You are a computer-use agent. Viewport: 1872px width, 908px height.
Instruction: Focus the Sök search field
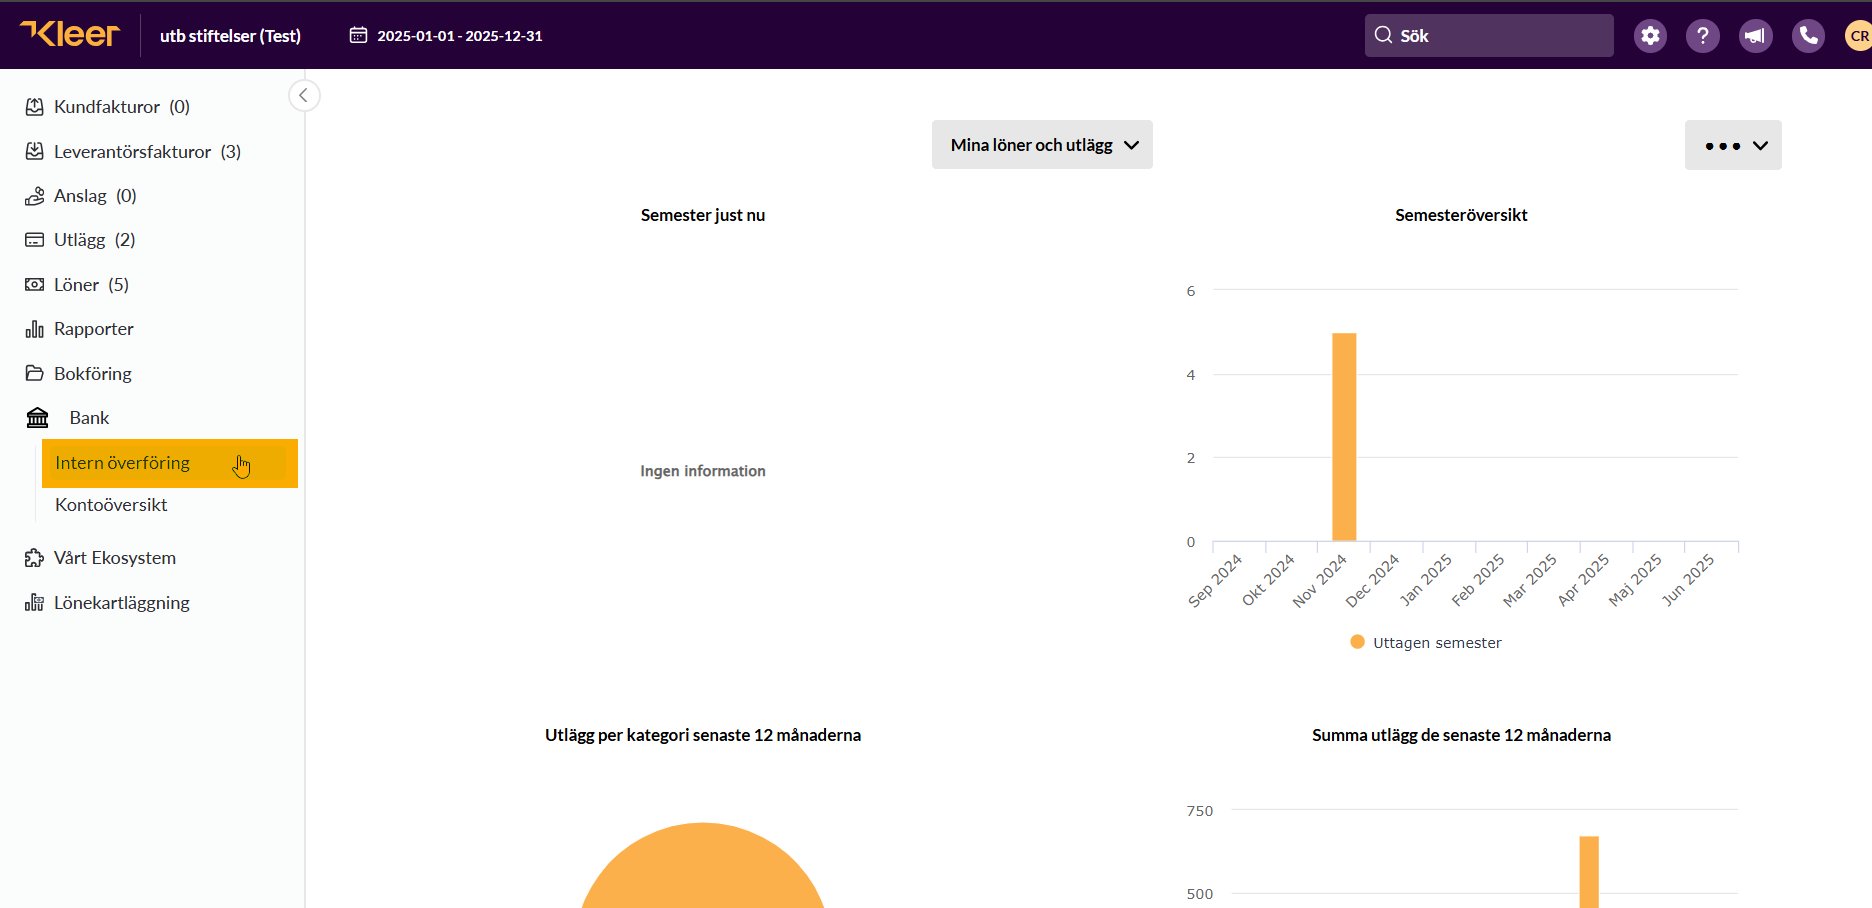pos(1489,36)
